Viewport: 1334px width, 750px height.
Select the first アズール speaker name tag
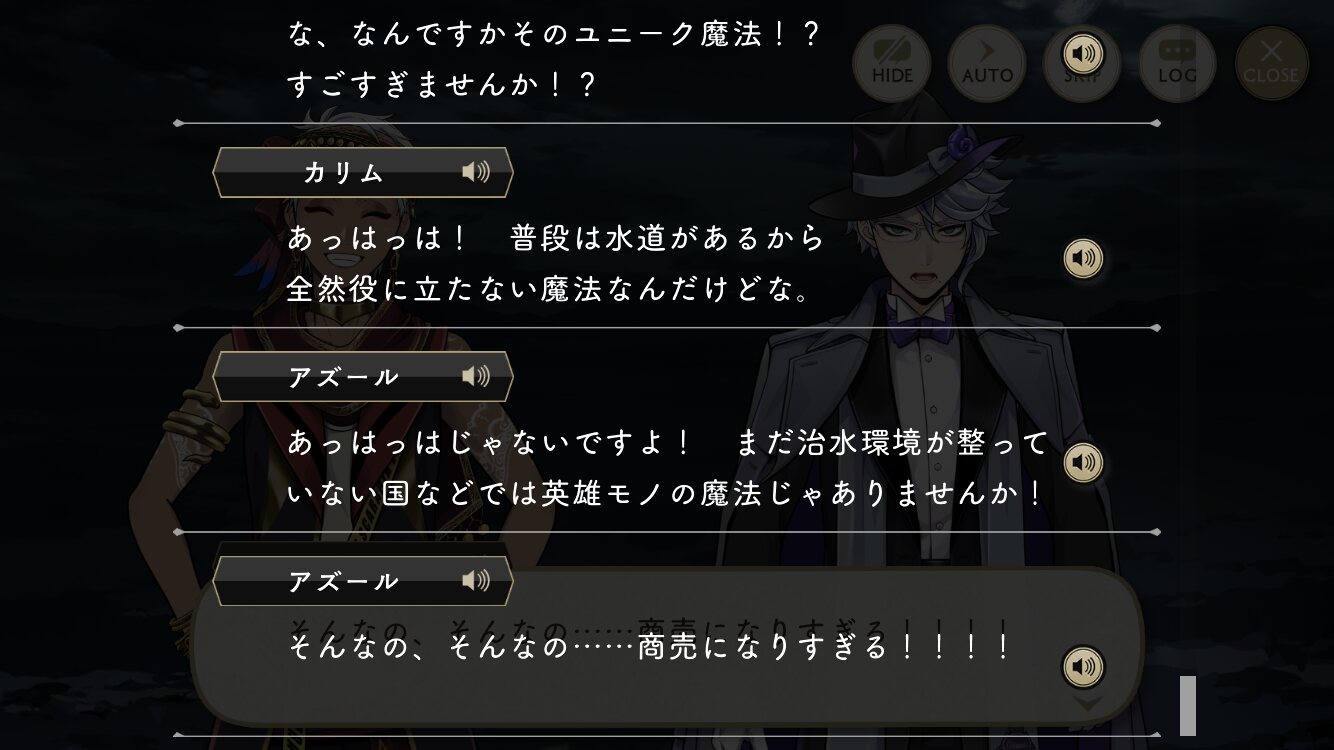coord(363,376)
